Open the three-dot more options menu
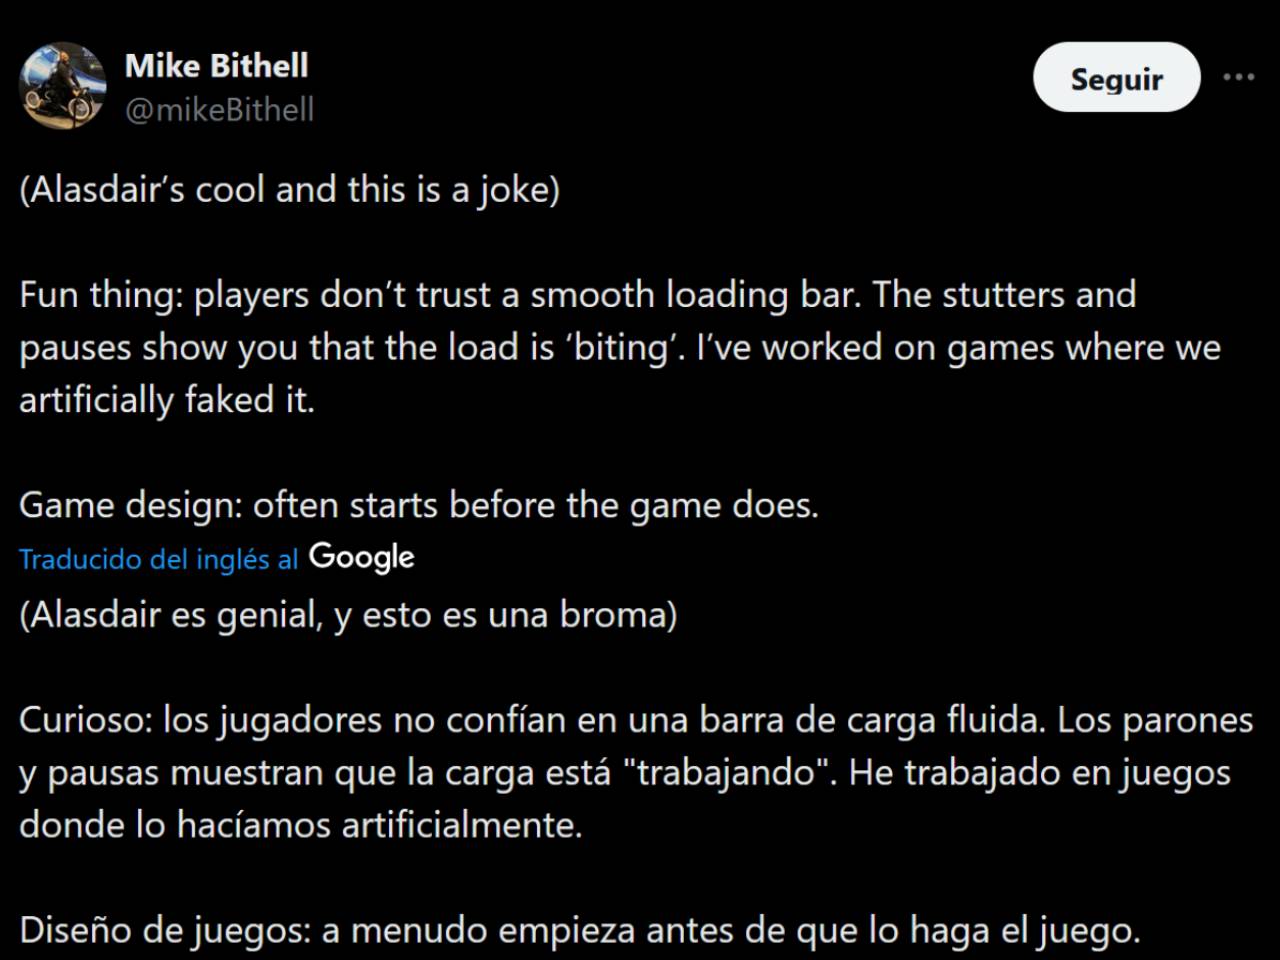The height and width of the screenshot is (960, 1280). 1238,77
